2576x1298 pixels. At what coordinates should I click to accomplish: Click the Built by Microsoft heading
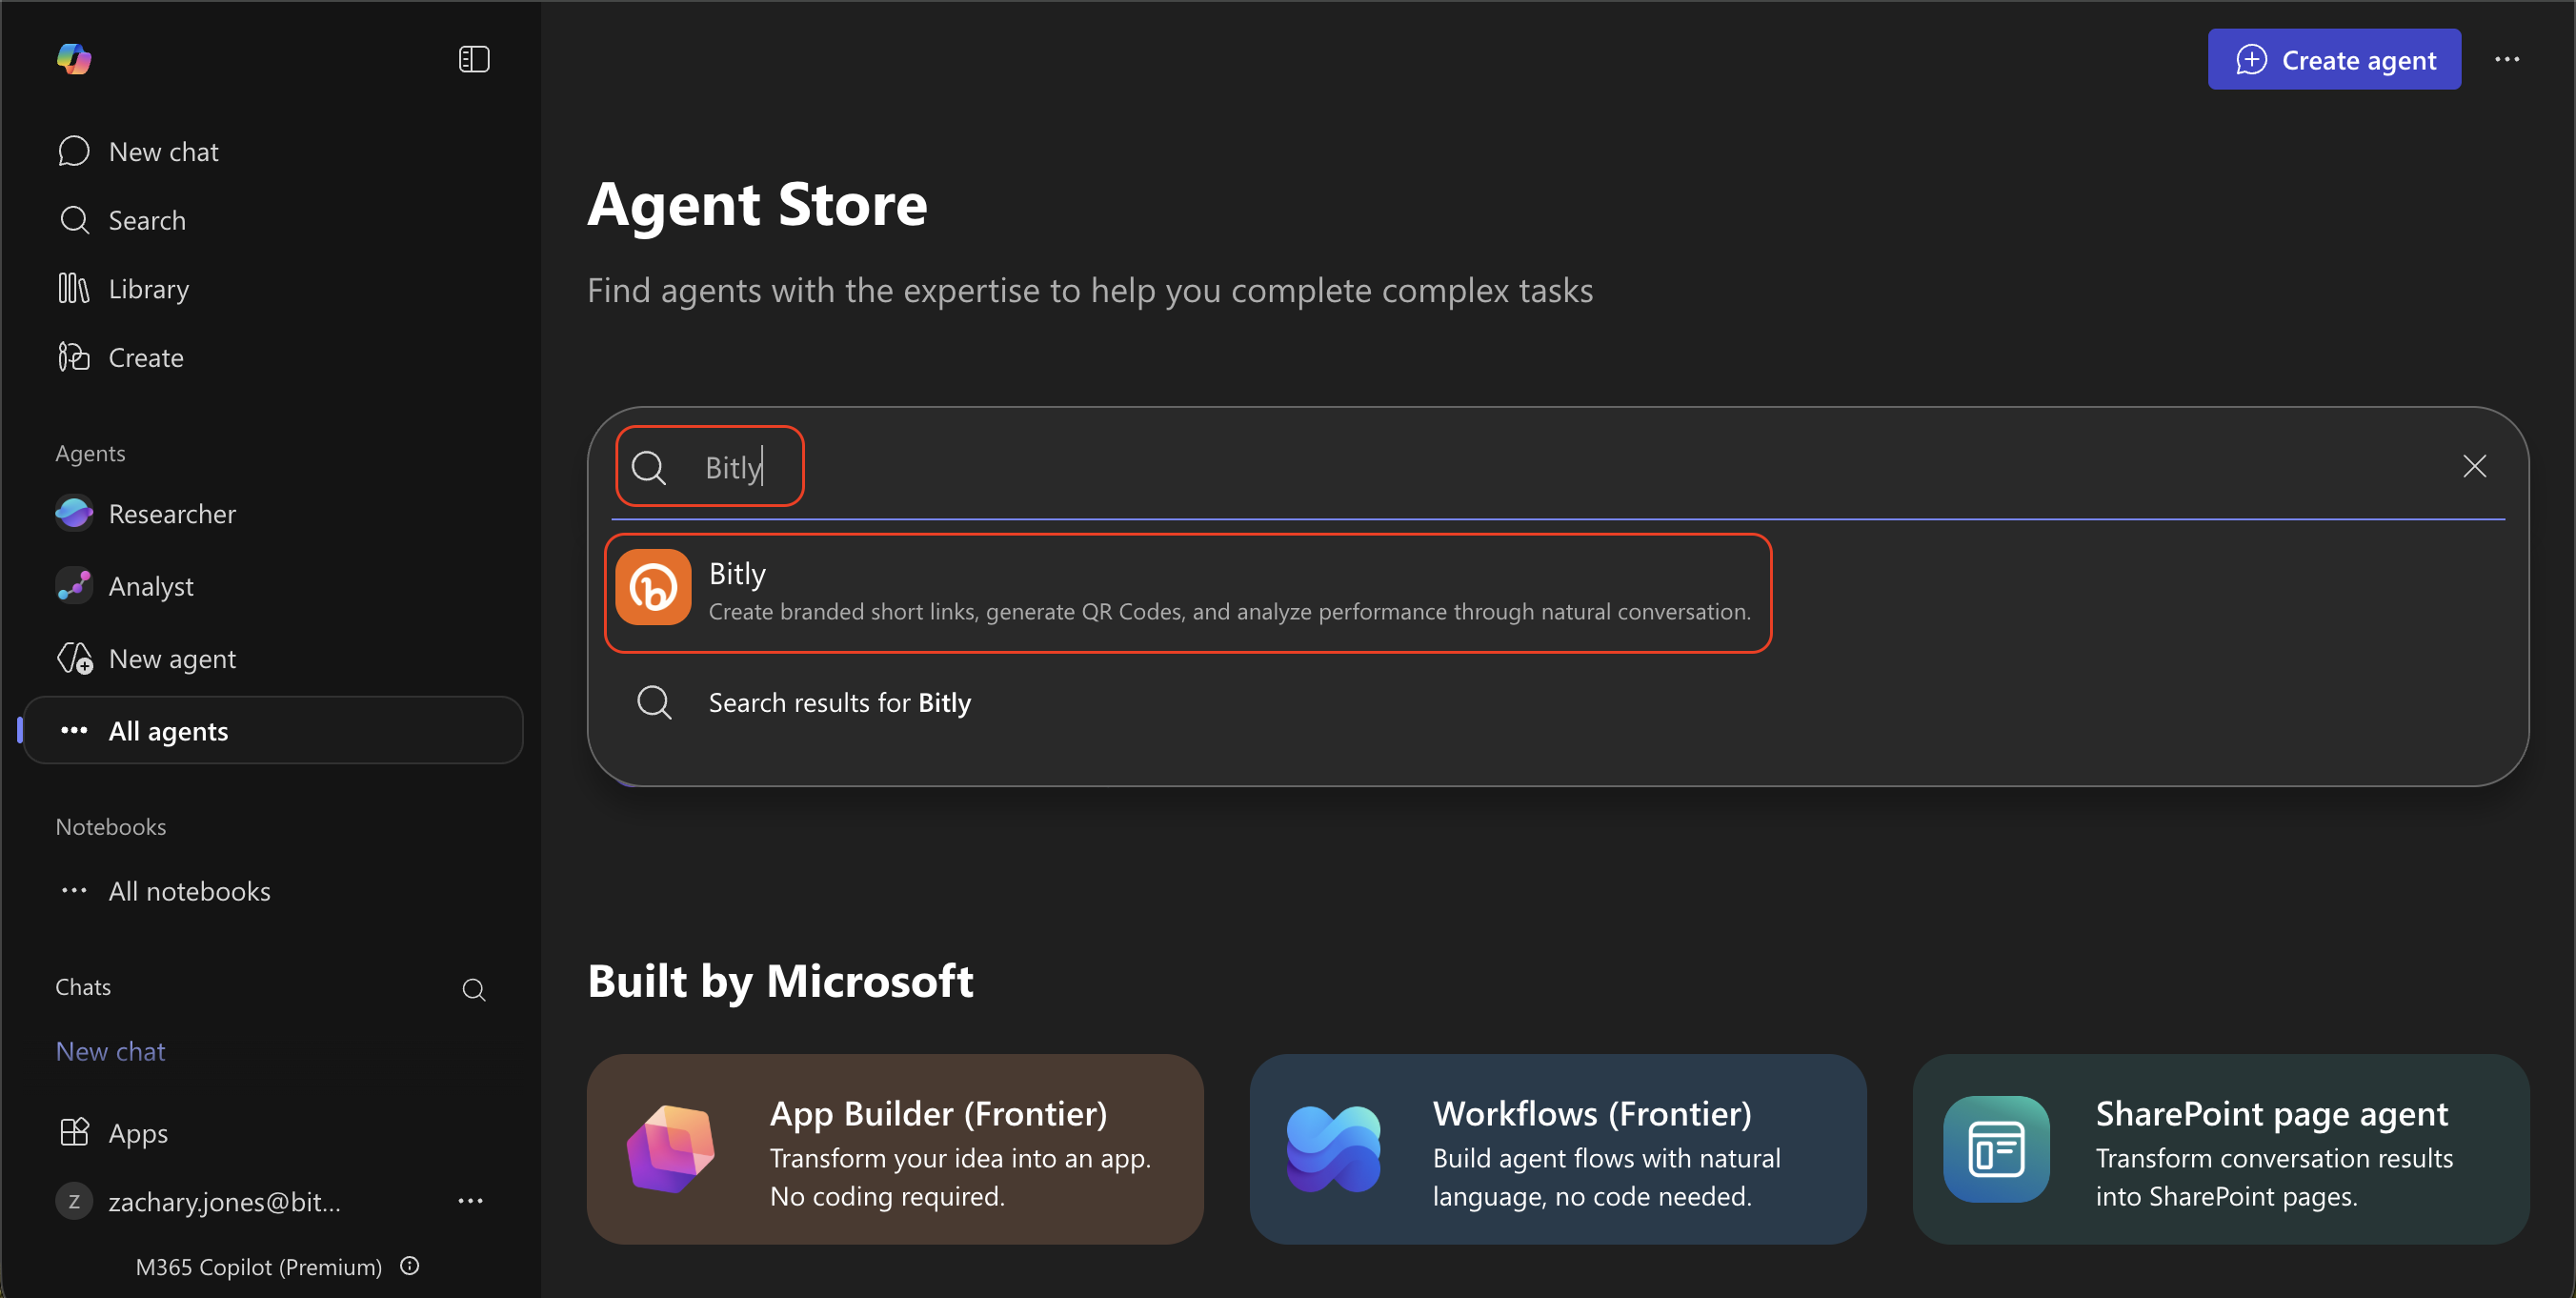(780, 981)
